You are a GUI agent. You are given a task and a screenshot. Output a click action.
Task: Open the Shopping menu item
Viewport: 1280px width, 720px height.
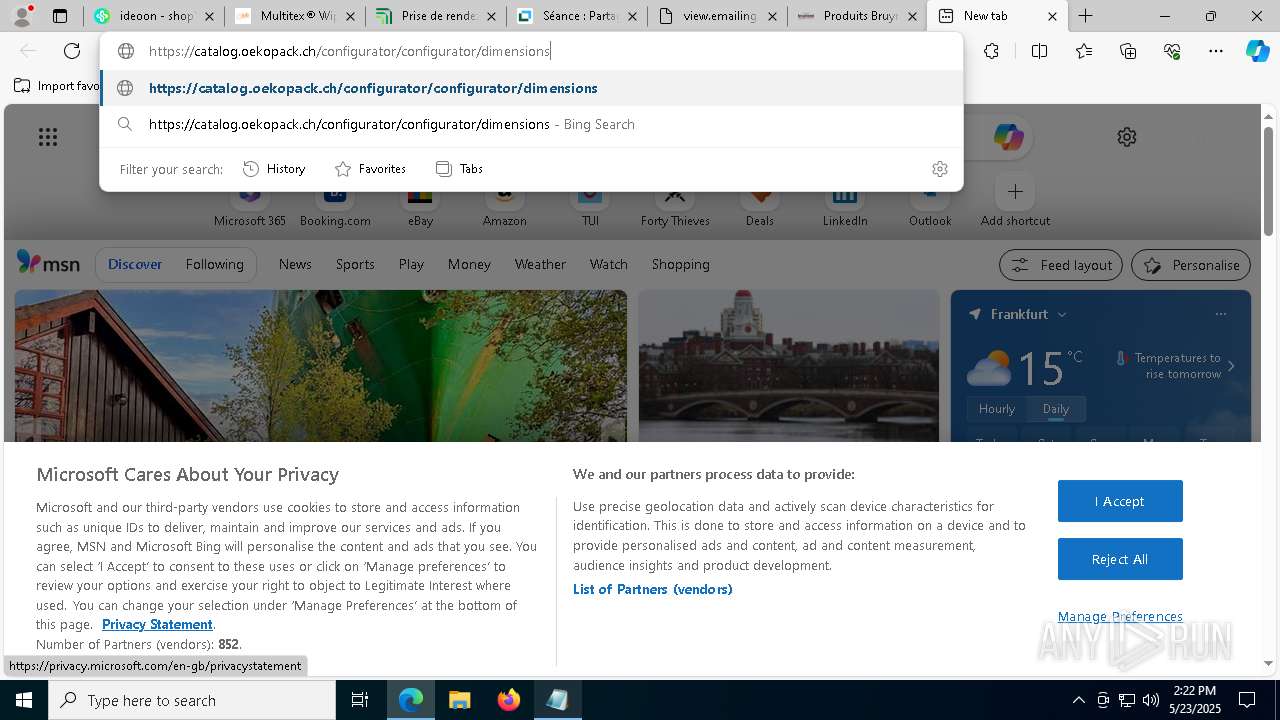coord(680,264)
